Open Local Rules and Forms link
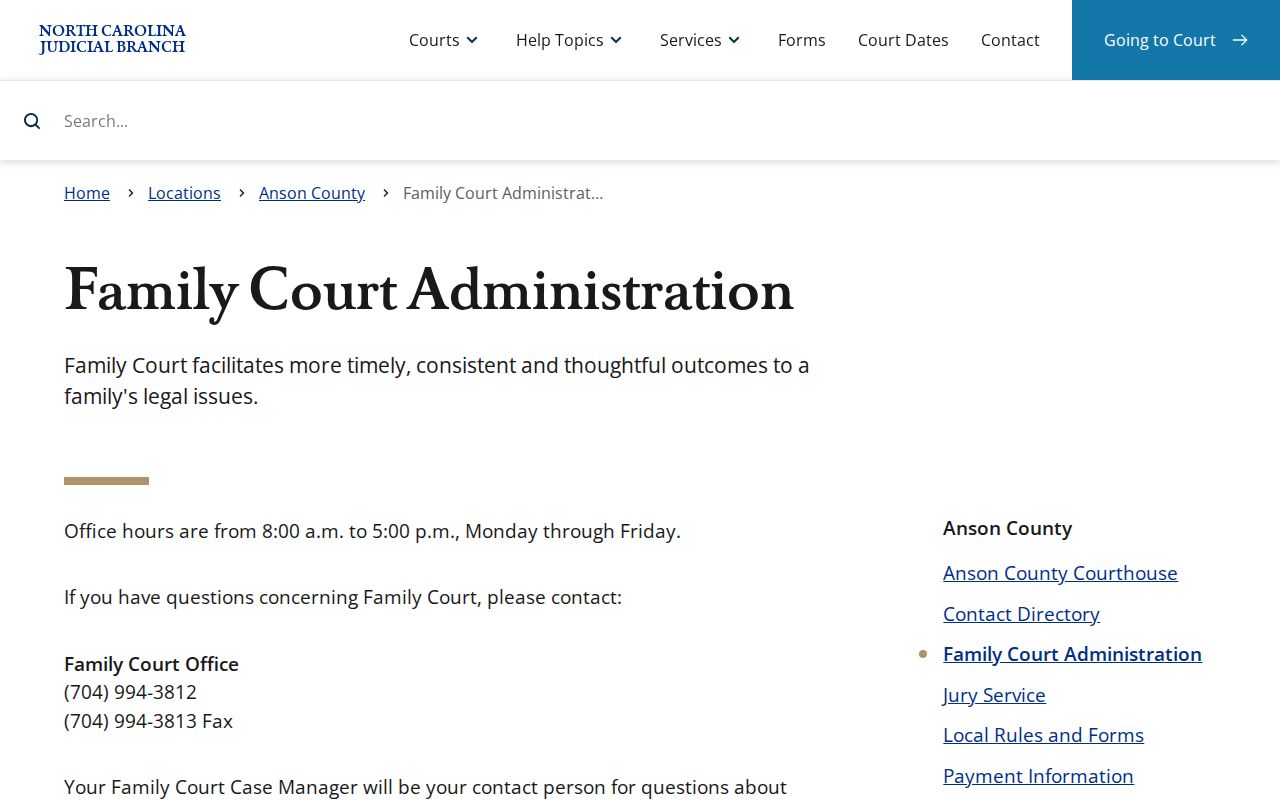The width and height of the screenshot is (1280, 800). point(1043,735)
